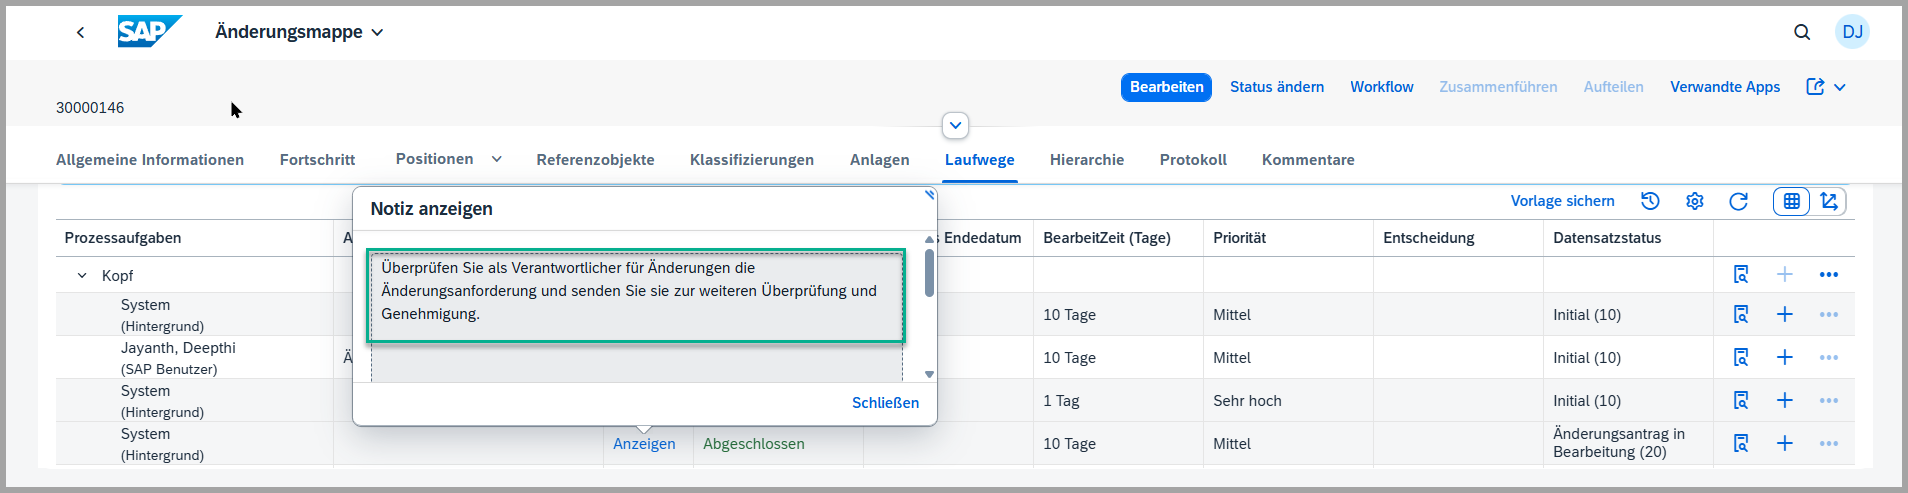Open the more options menu in the Kopf row
1908x493 pixels.
[x=1829, y=275]
